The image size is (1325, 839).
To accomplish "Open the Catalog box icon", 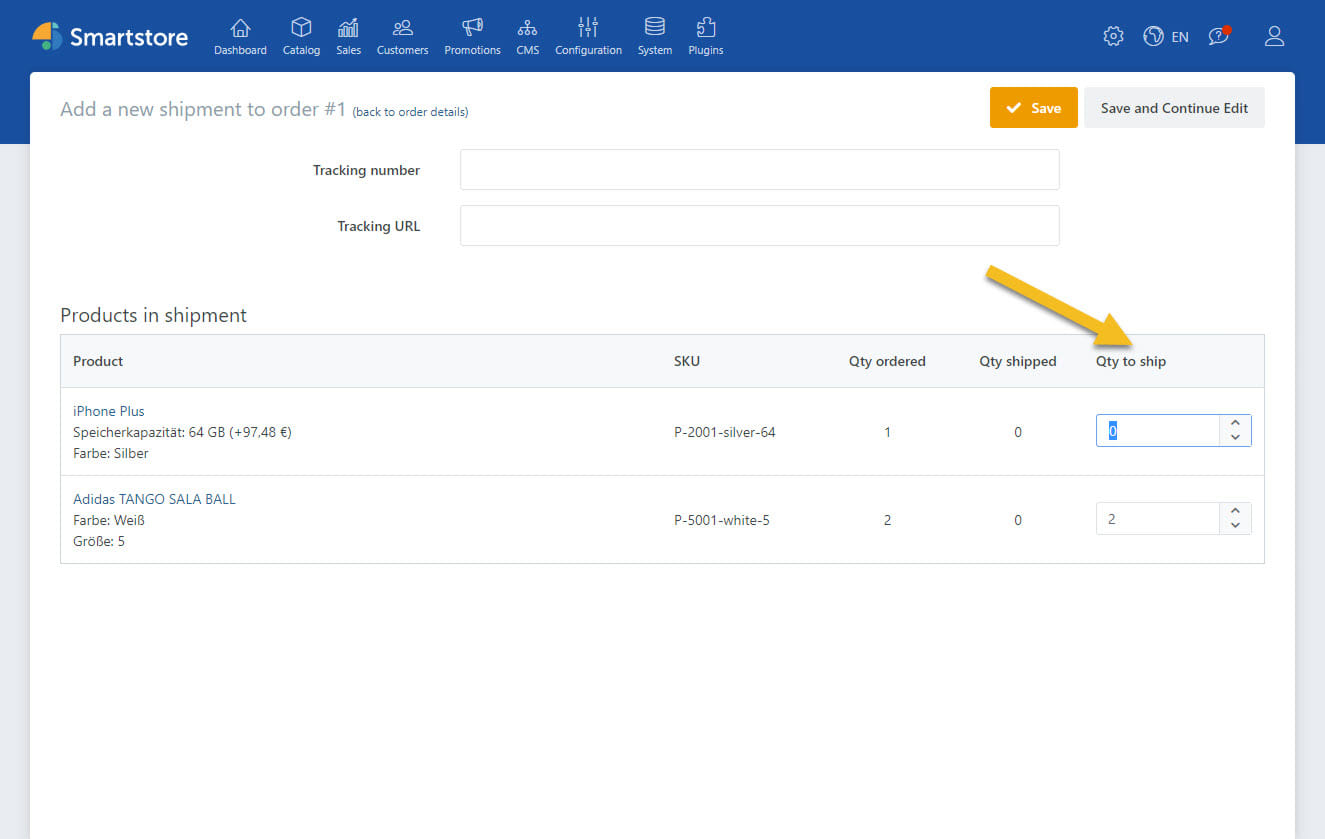I will point(301,28).
